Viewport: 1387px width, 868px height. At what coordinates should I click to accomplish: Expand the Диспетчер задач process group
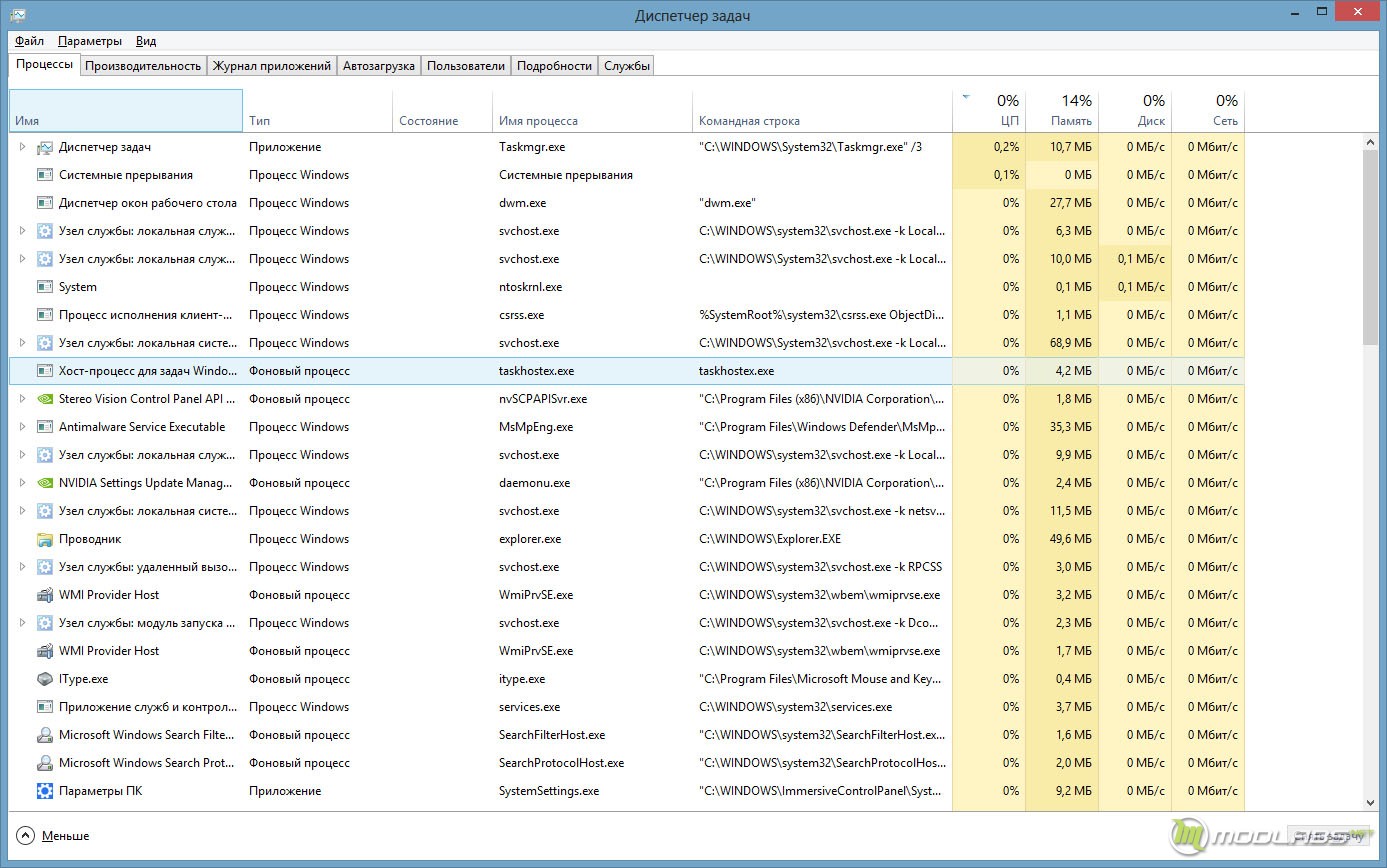[23, 147]
